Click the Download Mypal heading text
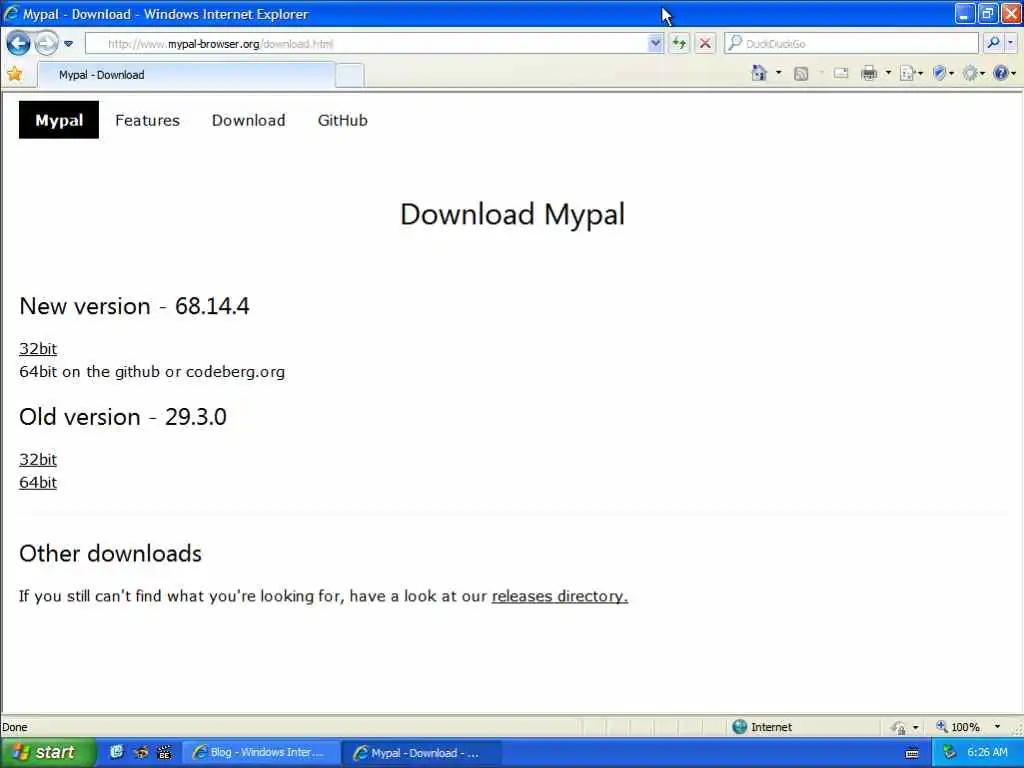Image resolution: width=1024 pixels, height=768 pixels. tap(513, 214)
